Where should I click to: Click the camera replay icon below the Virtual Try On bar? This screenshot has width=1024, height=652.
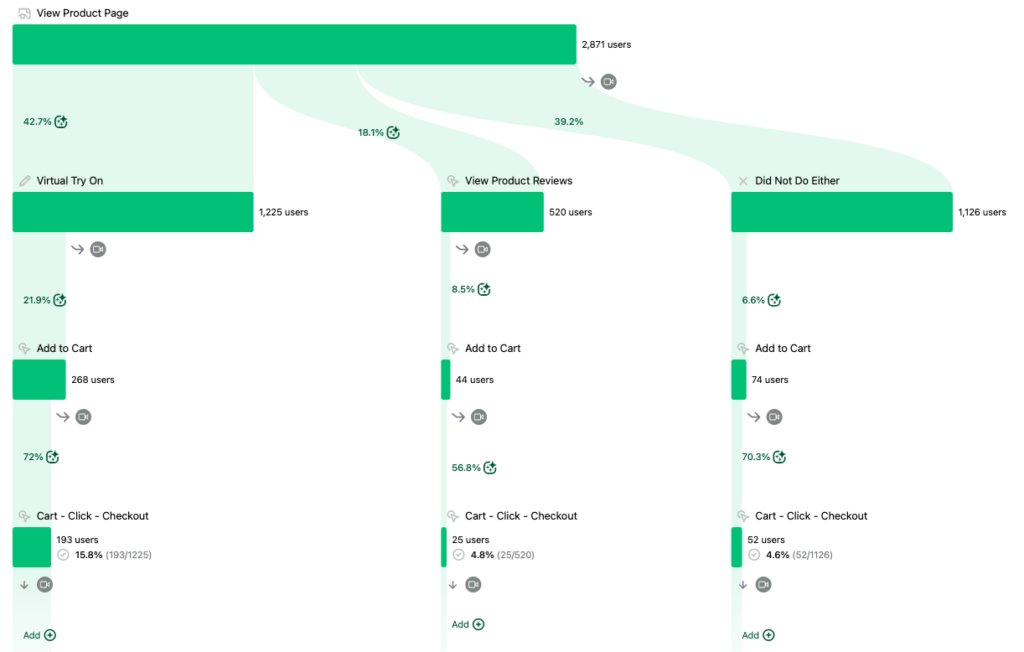(97, 249)
